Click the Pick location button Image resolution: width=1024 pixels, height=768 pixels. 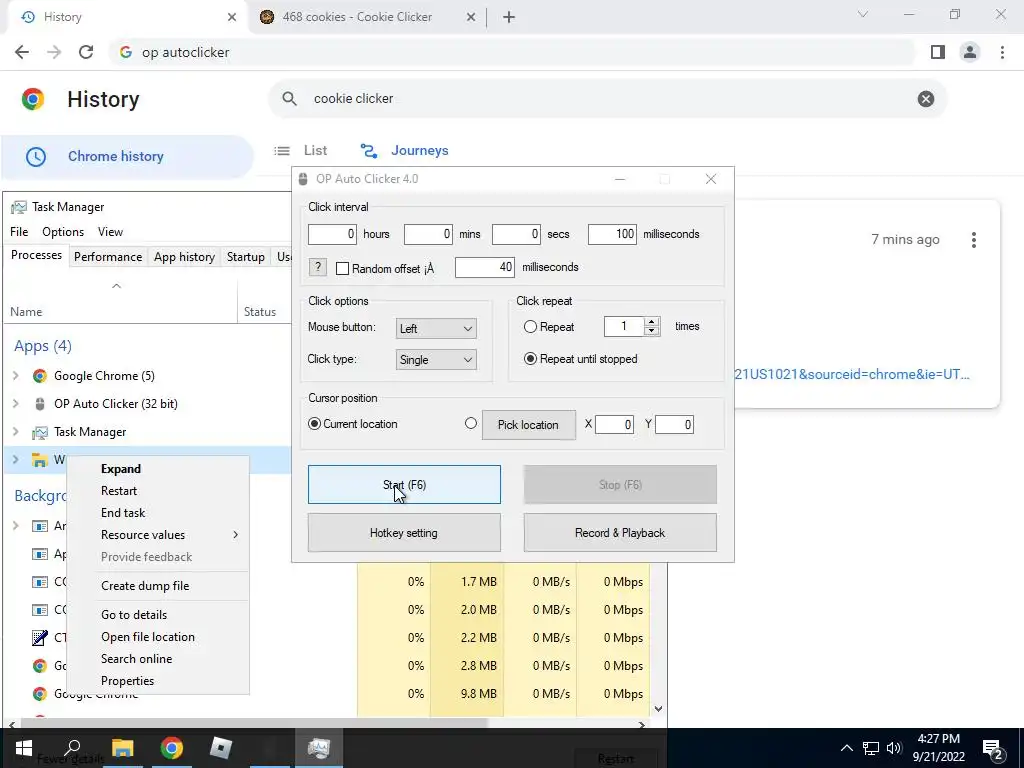pos(528,425)
